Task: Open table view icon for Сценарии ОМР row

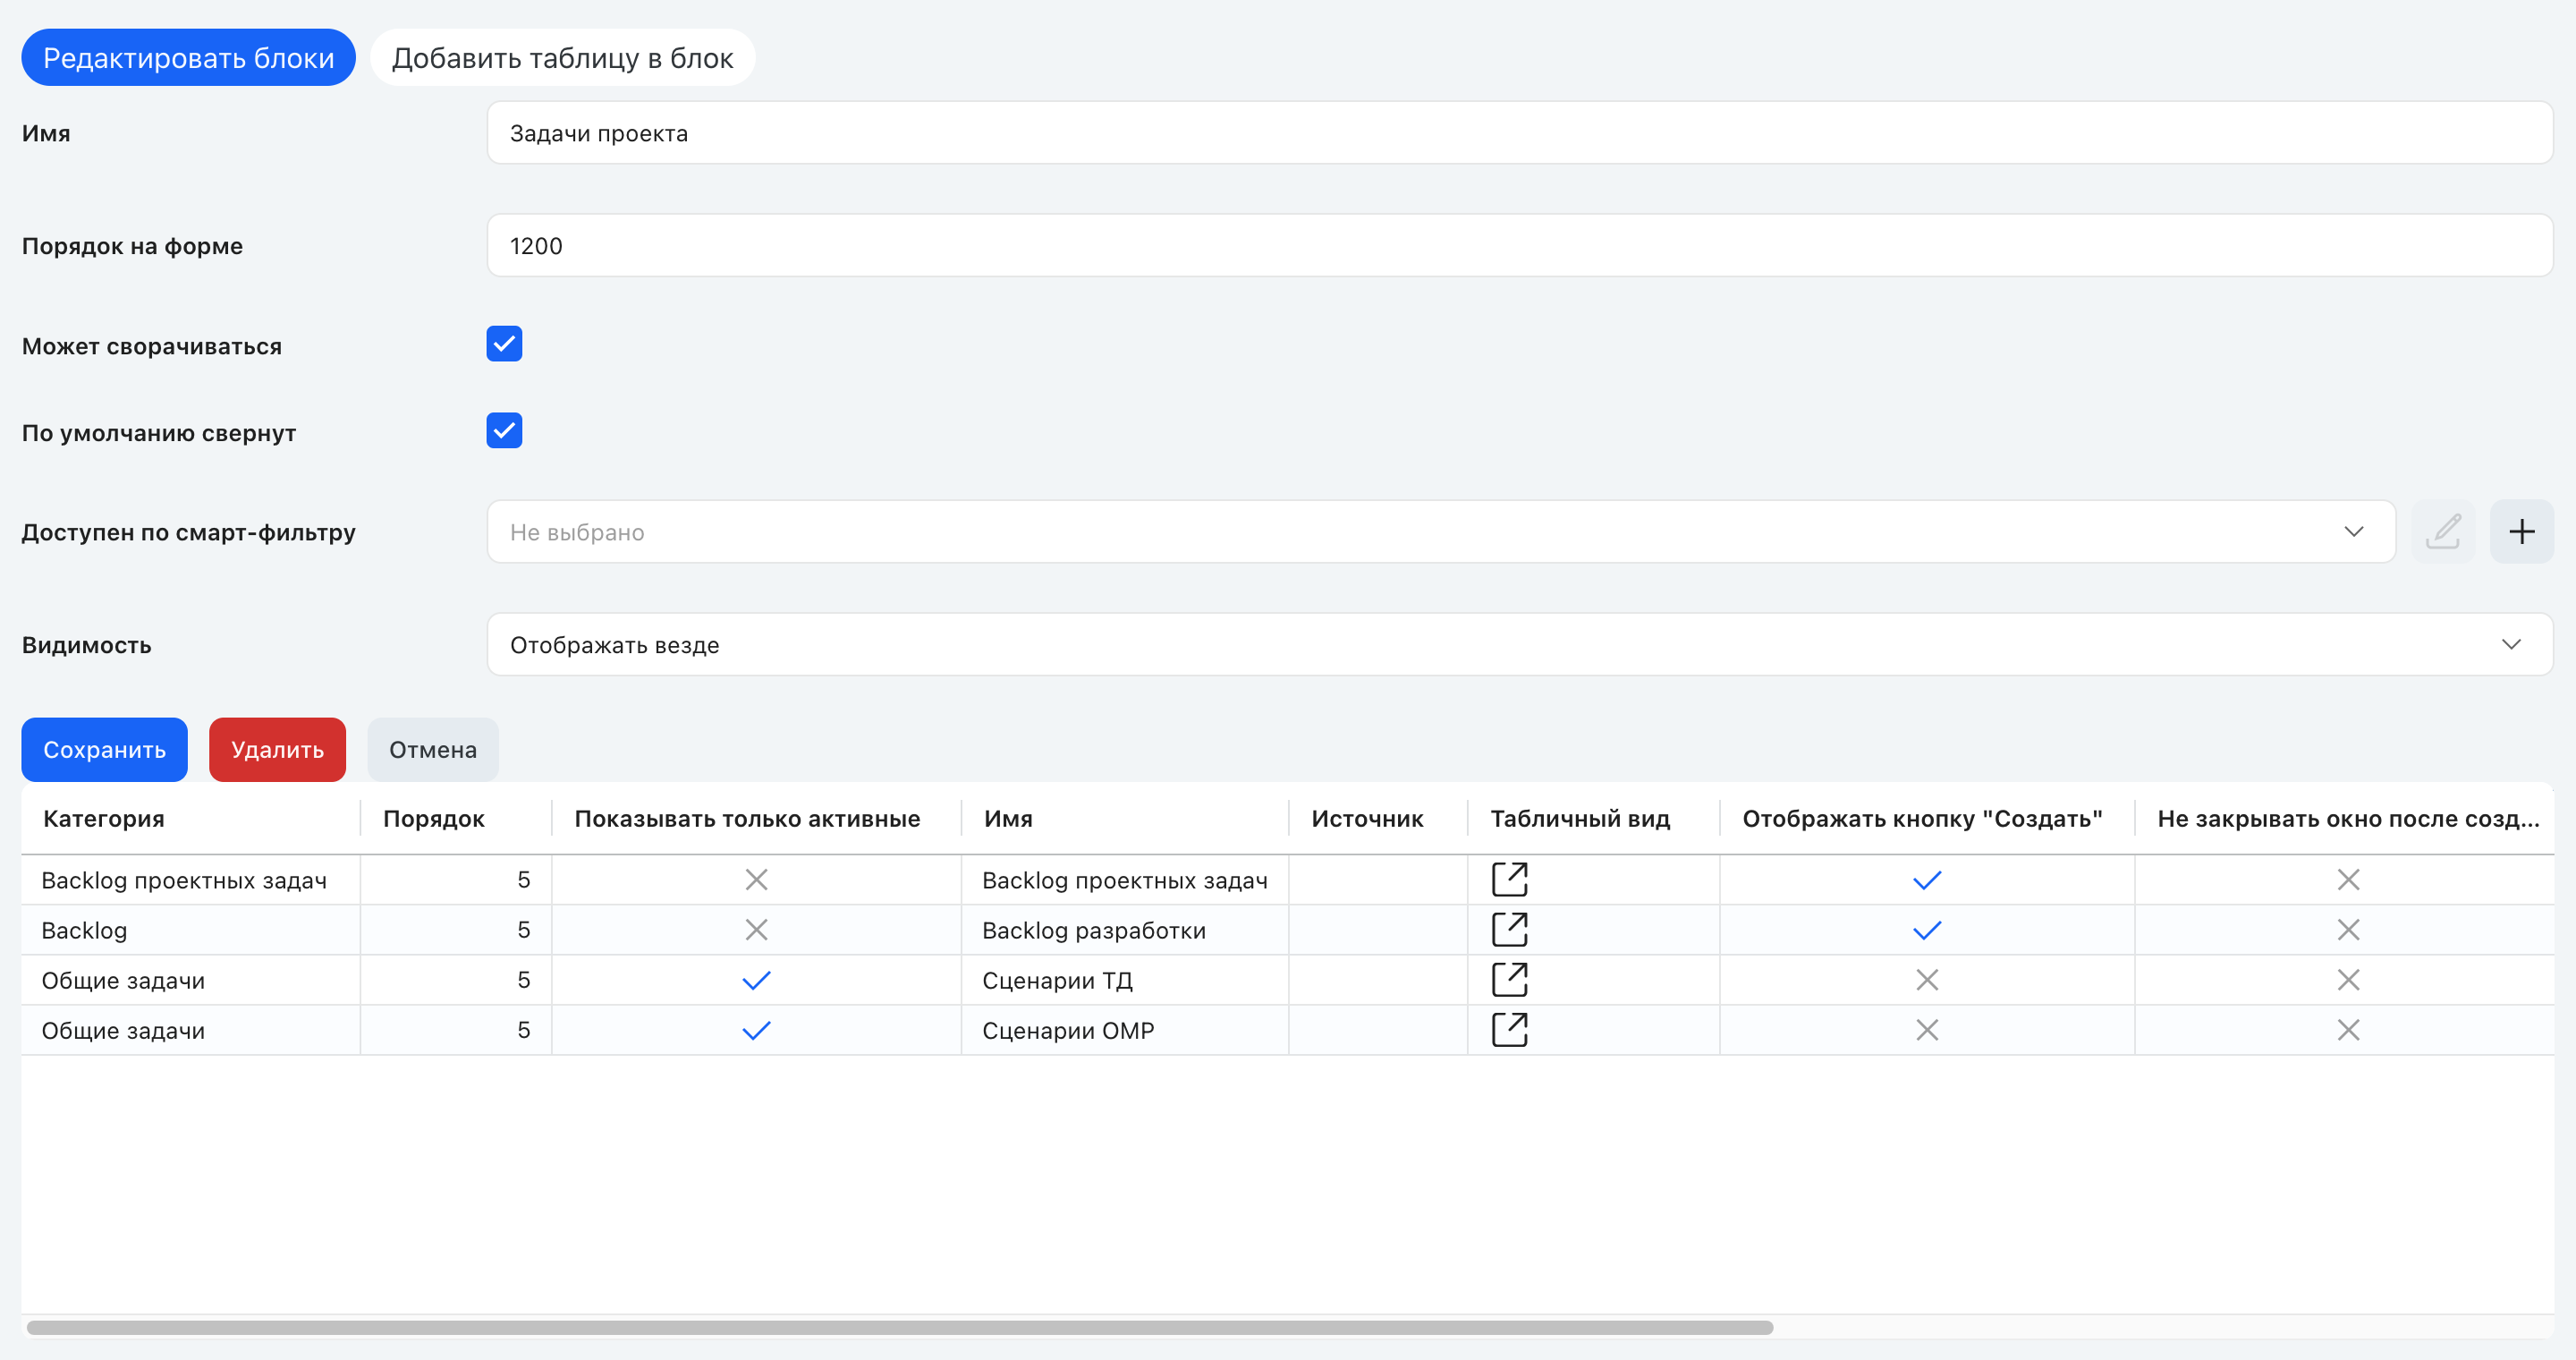Action: pyautogui.click(x=1509, y=1030)
